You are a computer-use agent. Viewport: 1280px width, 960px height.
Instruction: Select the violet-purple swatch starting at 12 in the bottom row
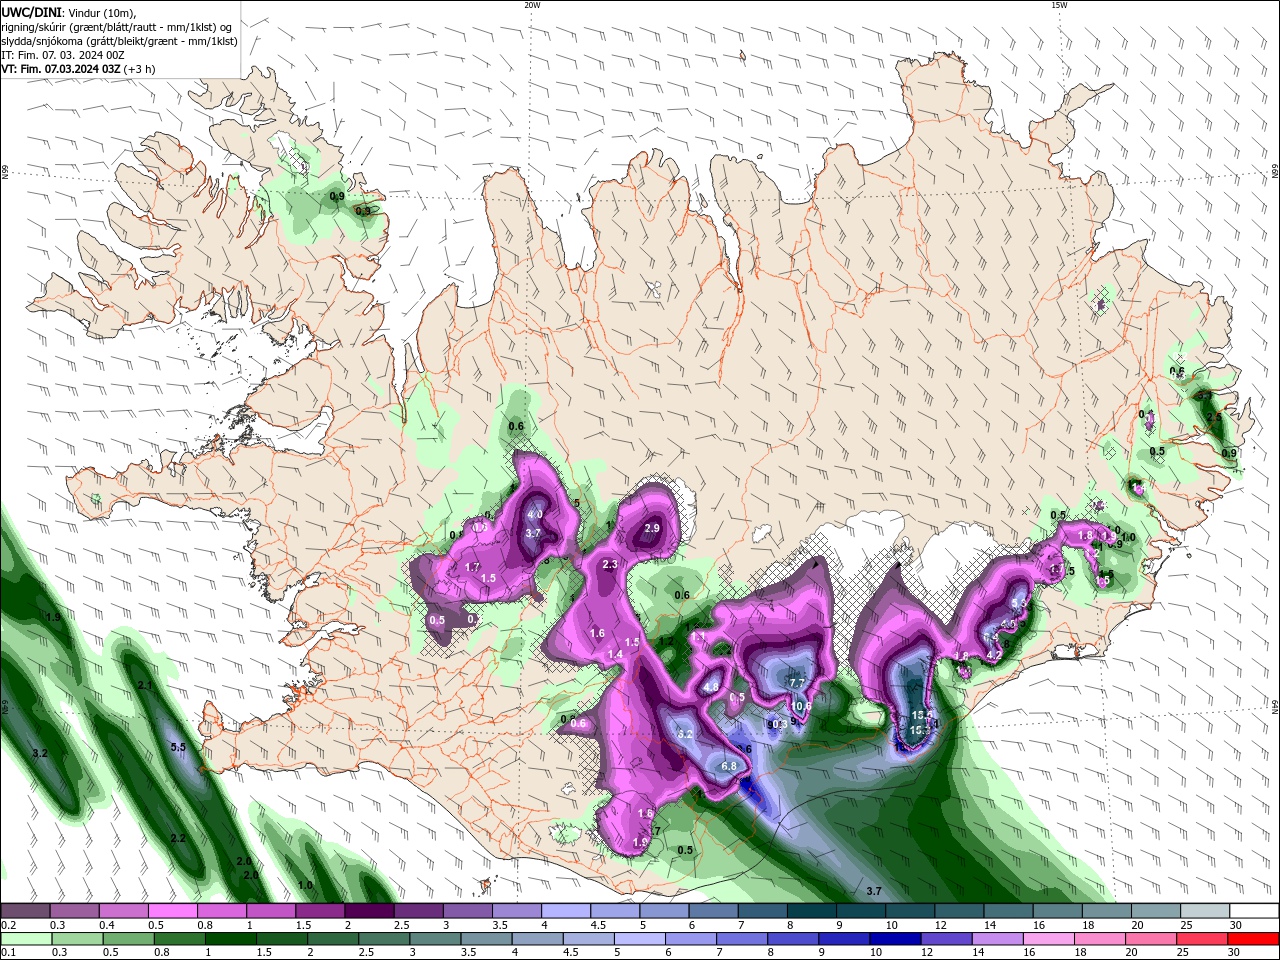coord(947,939)
